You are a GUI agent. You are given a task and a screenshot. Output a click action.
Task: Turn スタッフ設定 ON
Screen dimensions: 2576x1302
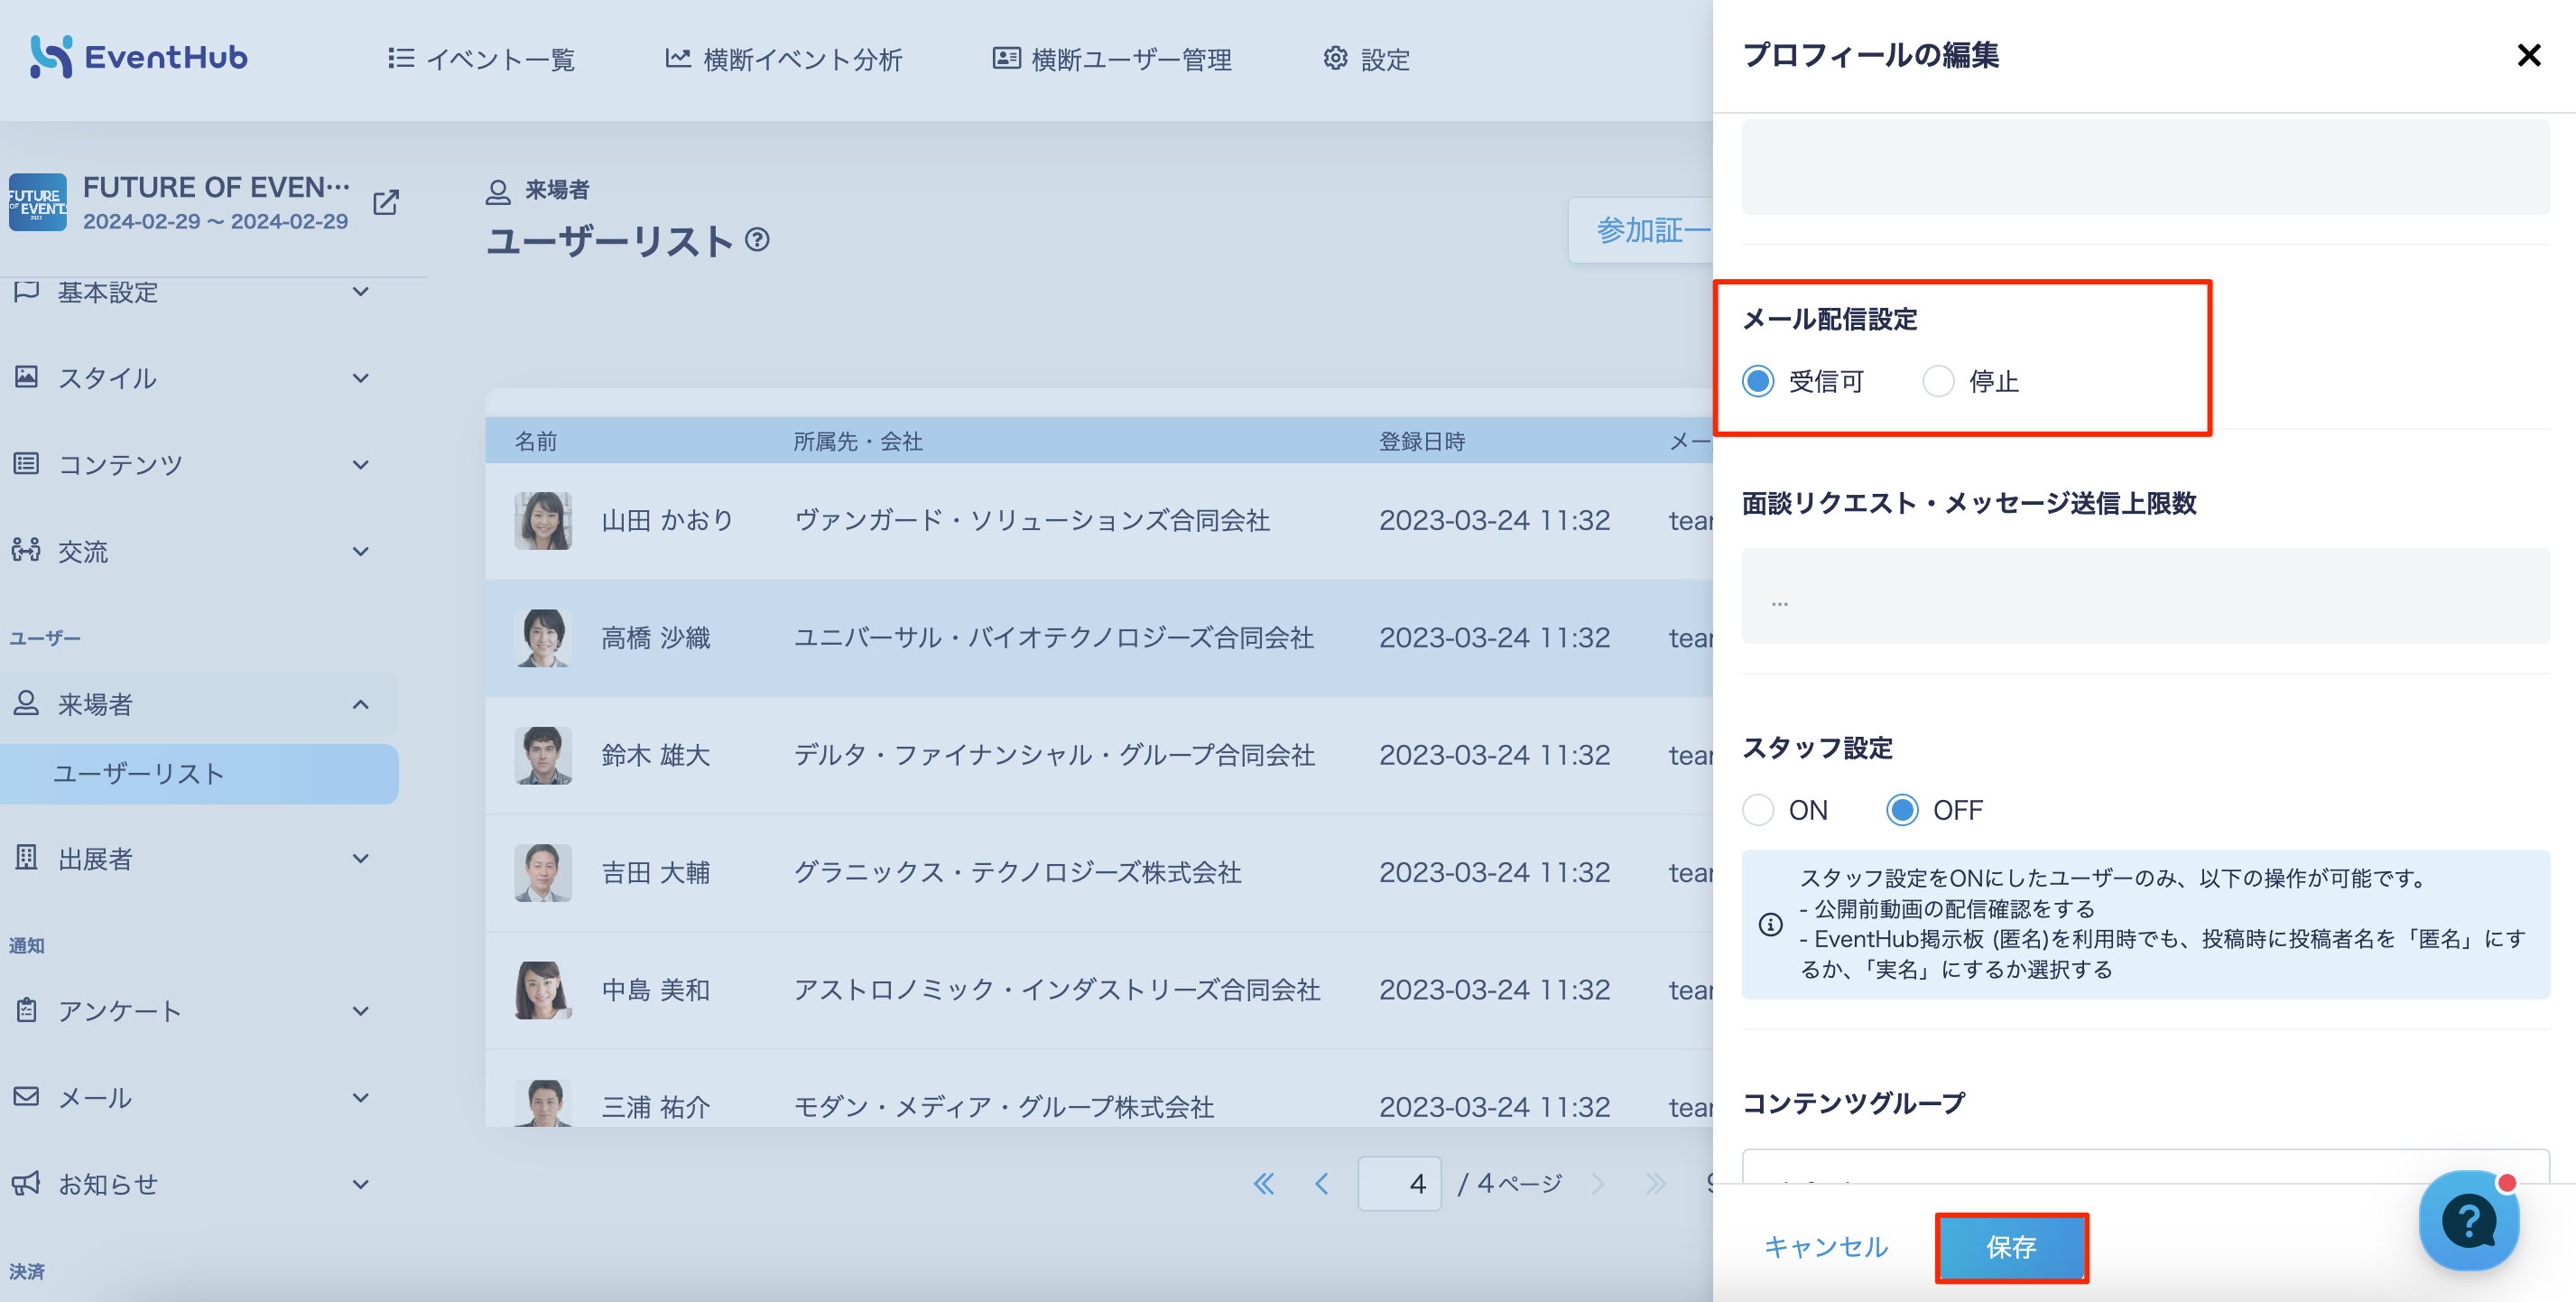pos(1759,809)
